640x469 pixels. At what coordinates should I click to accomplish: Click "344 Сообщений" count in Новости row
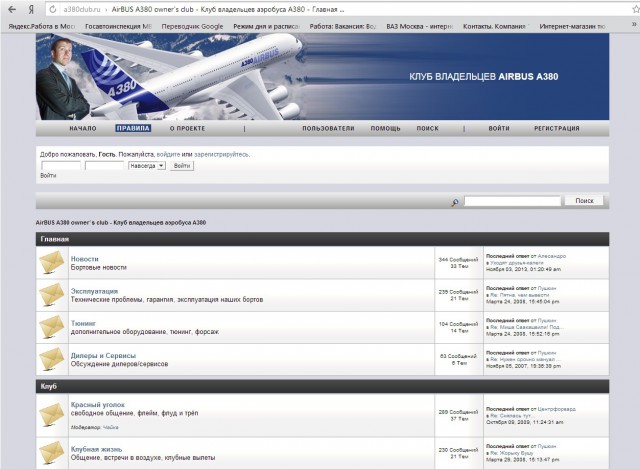point(458,260)
